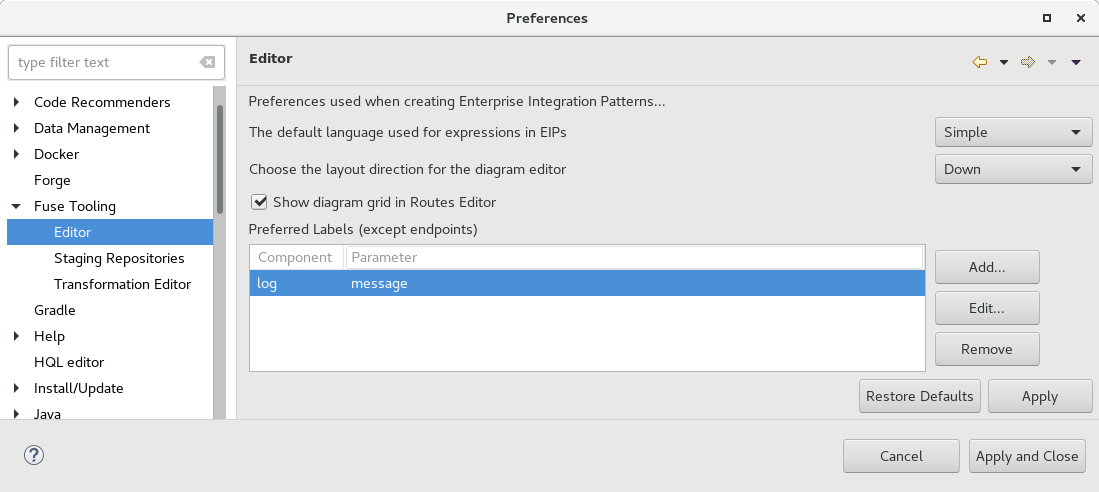Open the default expression language dropdown
1099x492 pixels.
pos(1012,132)
